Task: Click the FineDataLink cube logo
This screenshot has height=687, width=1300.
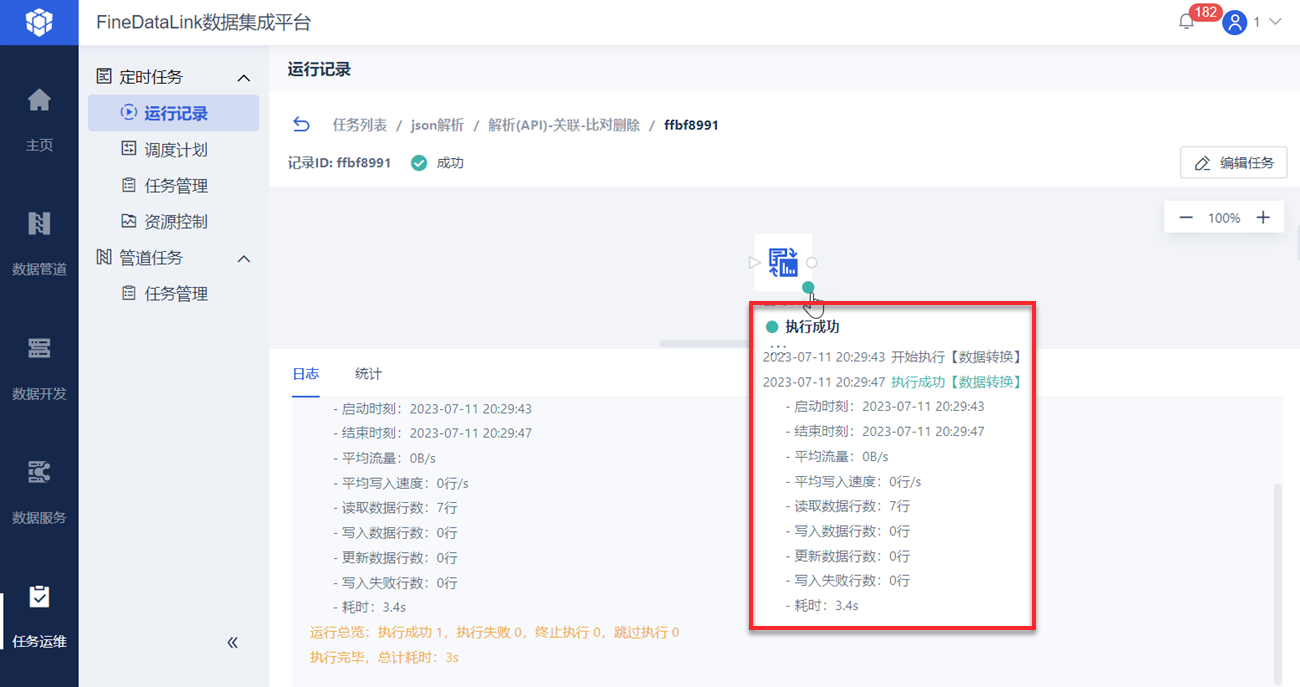Action: tap(39, 22)
